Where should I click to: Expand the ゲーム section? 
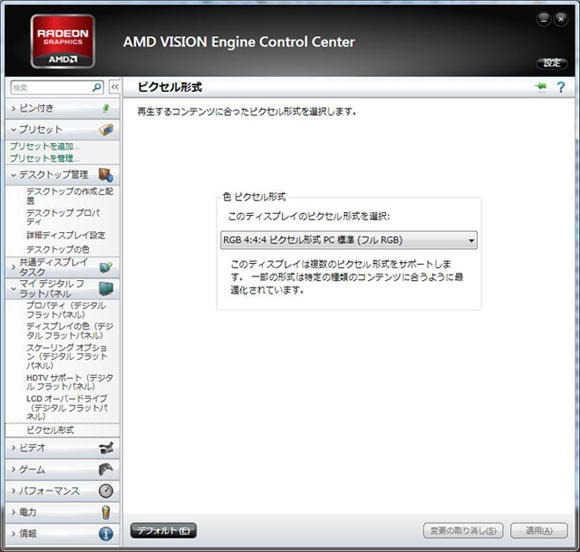click(x=14, y=469)
